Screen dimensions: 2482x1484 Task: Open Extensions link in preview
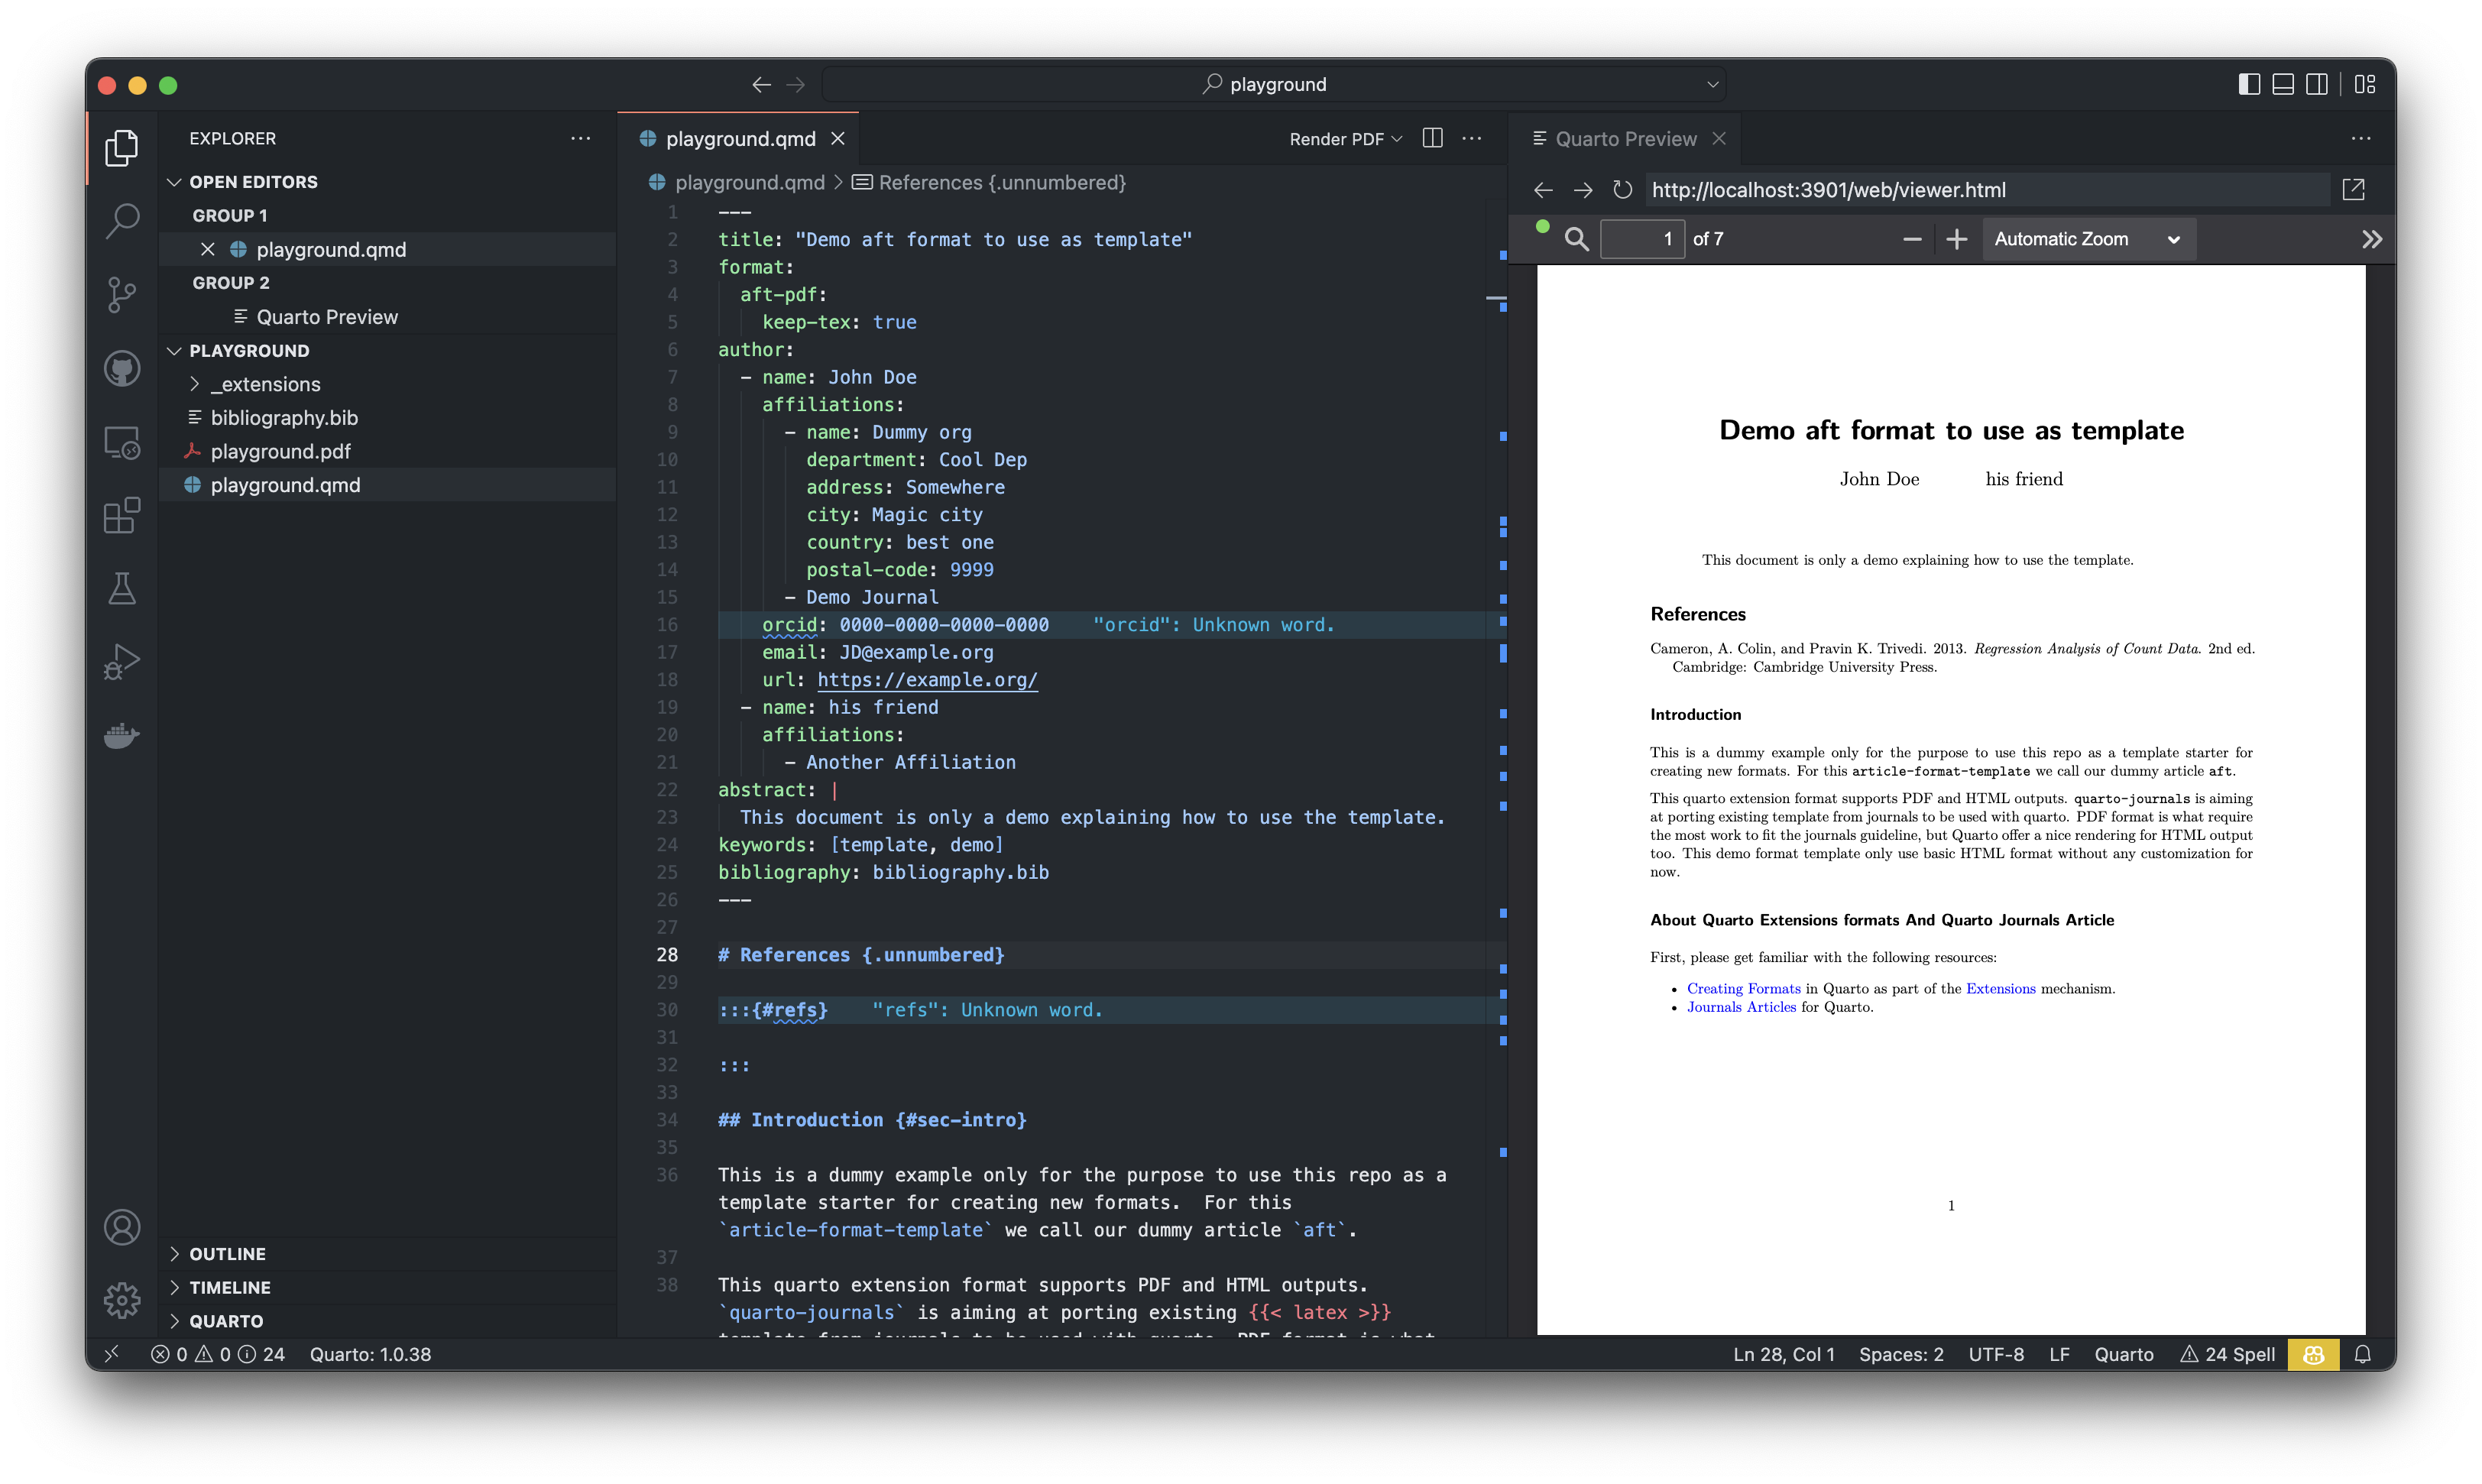pyautogui.click(x=2000, y=989)
